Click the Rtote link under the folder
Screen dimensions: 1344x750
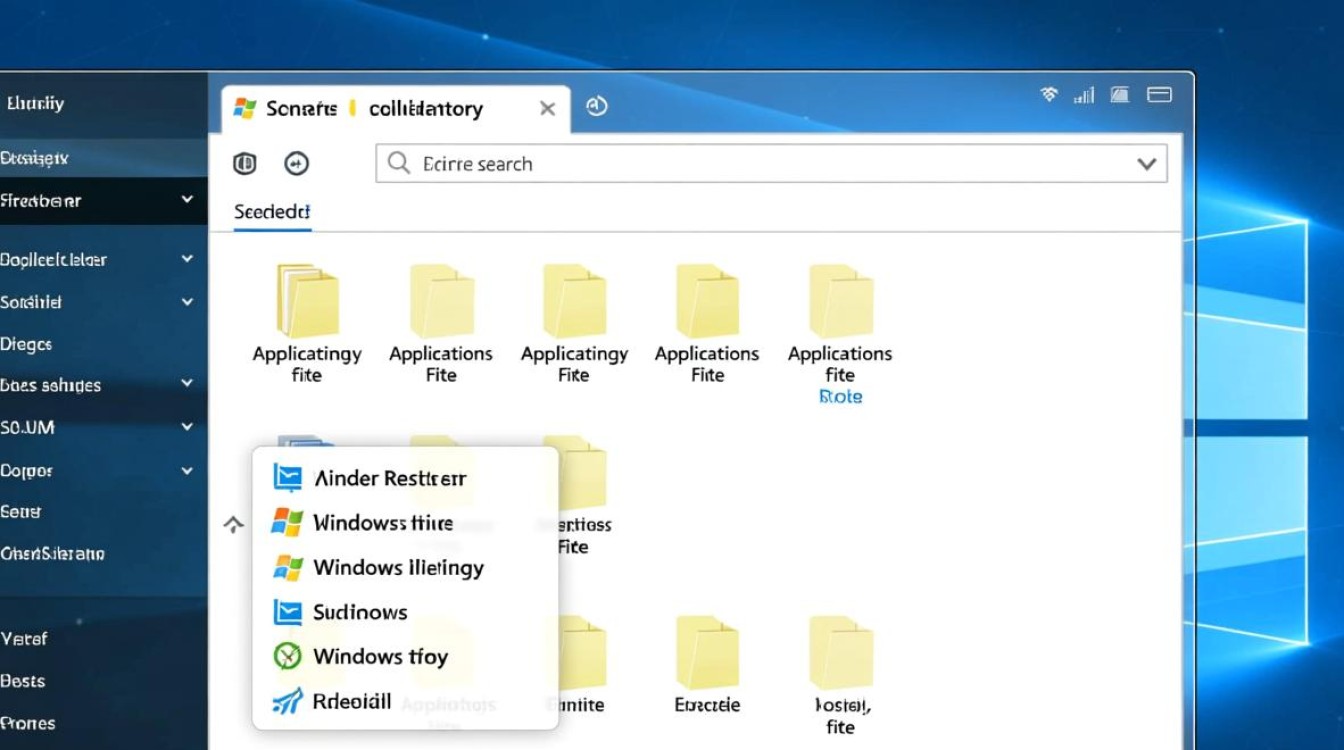coord(840,397)
